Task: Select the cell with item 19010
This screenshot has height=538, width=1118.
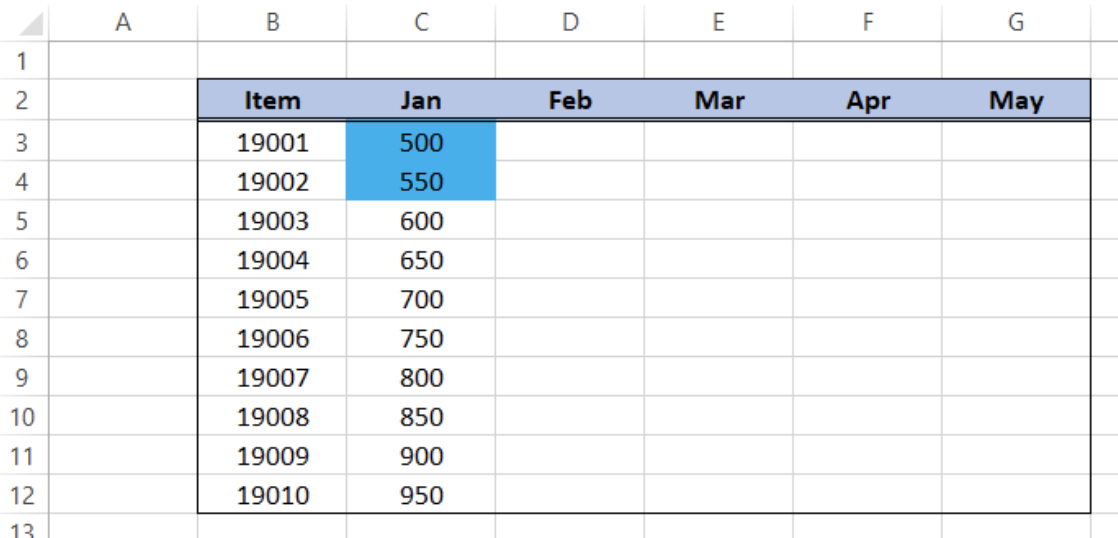Action: (272, 495)
